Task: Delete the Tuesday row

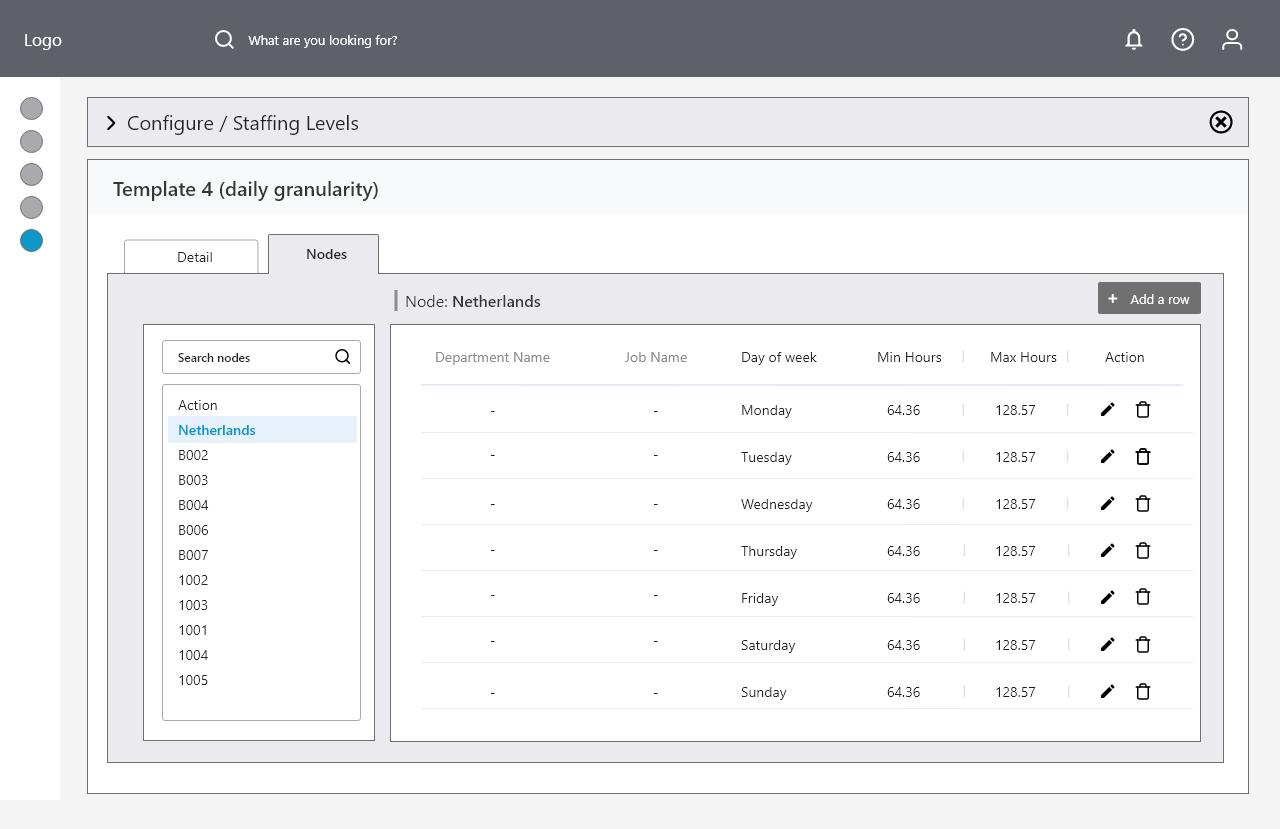Action: coord(1143,457)
